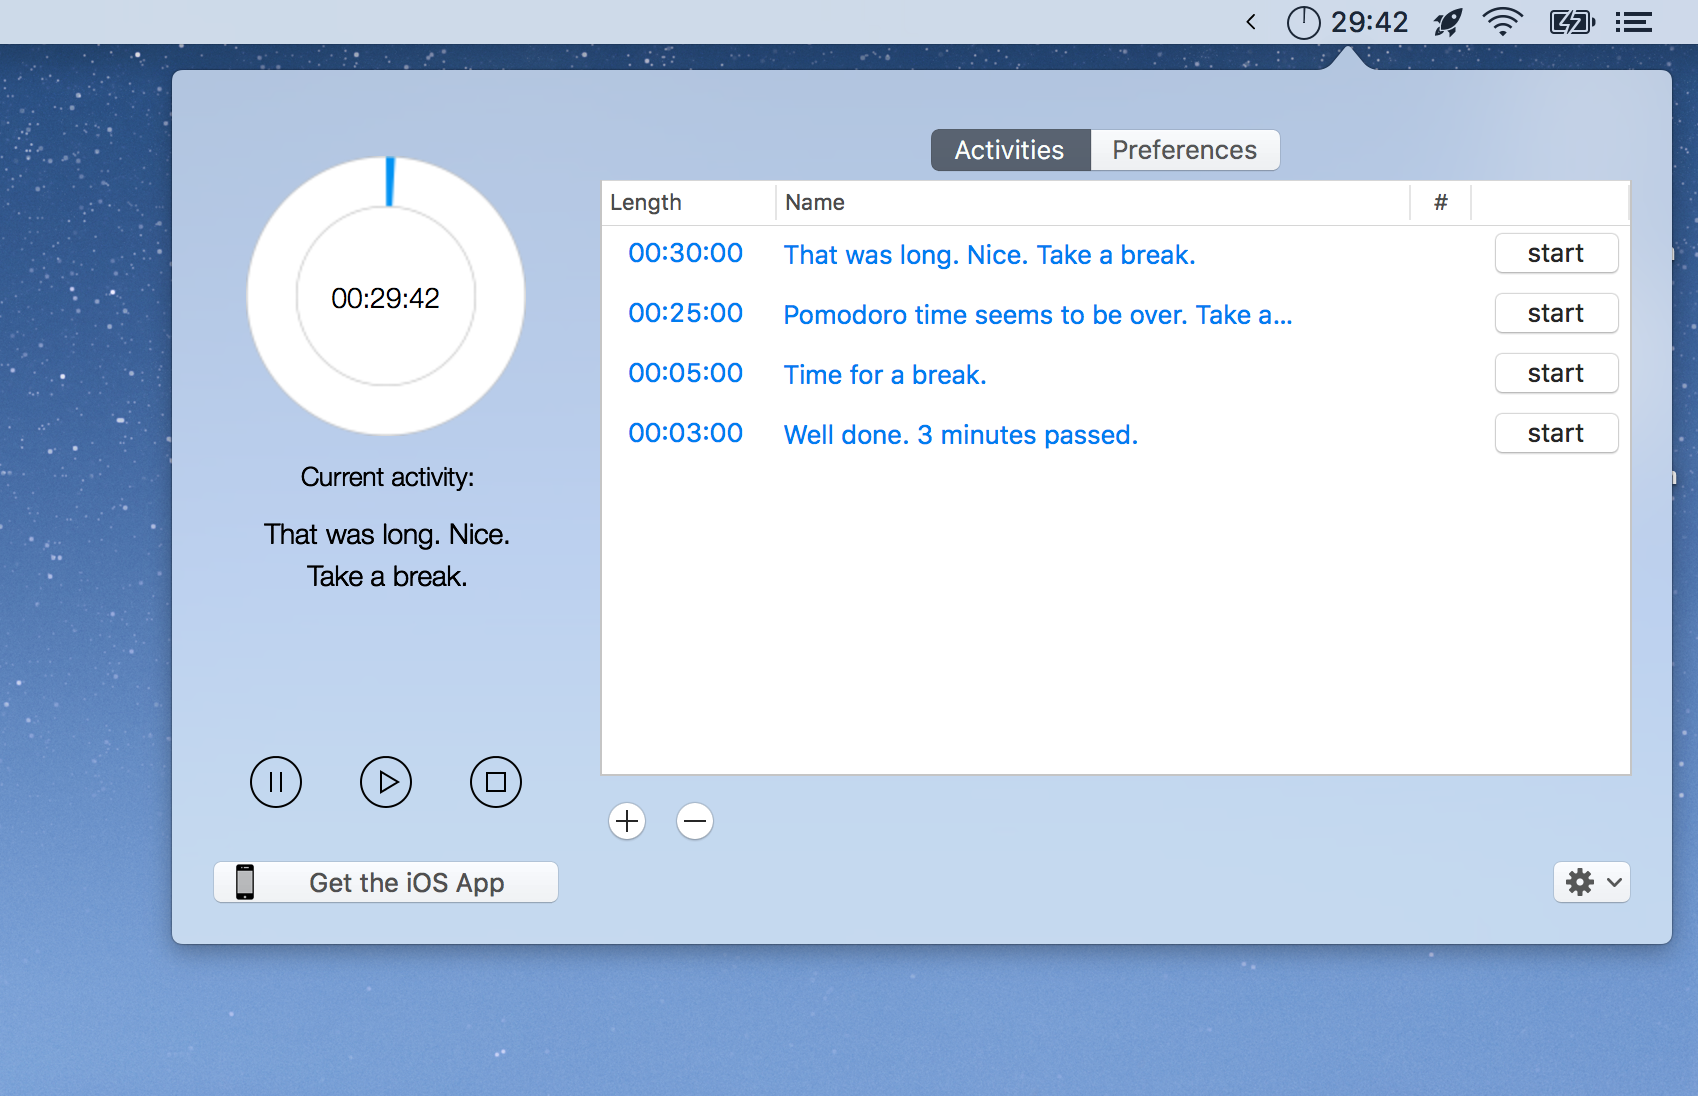Click the play timer button
Image resolution: width=1698 pixels, height=1096 pixels.
386,782
